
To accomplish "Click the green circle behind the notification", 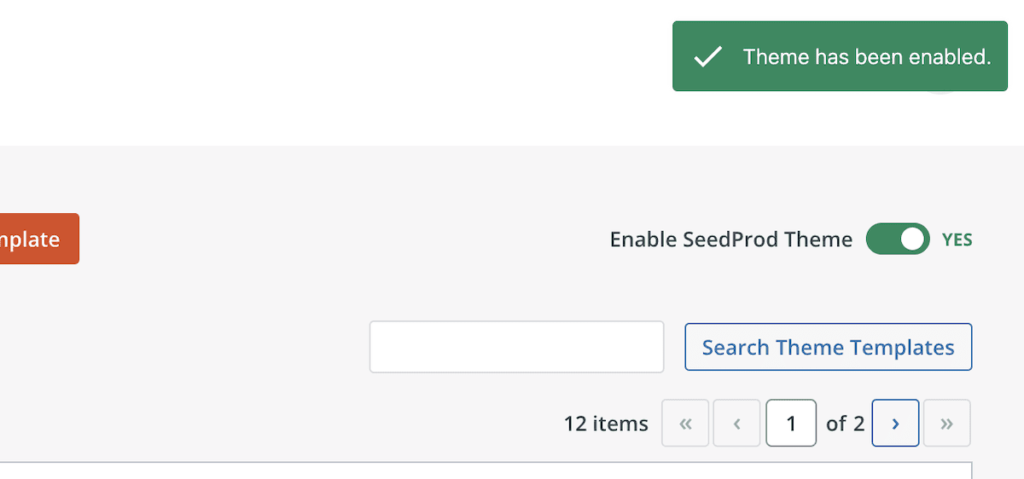I will coord(942,93).
